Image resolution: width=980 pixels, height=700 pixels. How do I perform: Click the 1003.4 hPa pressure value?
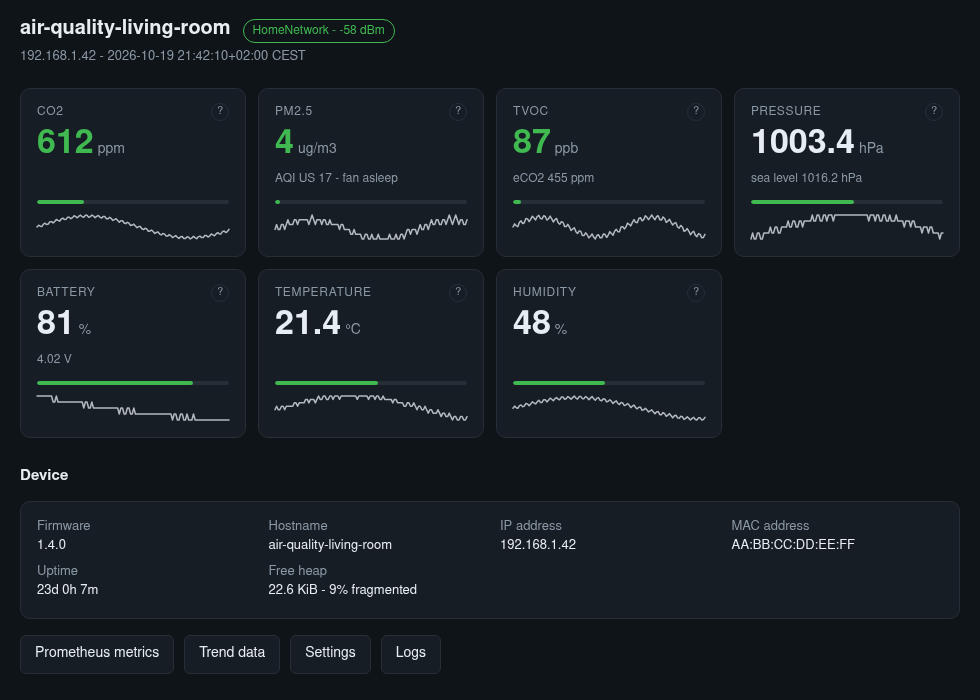pyautogui.click(x=817, y=142)
